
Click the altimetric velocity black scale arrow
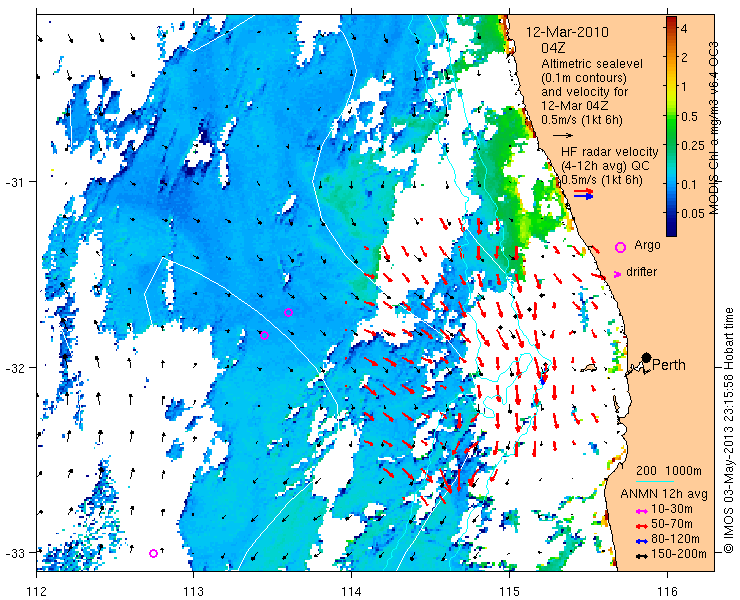click(563, 135)
